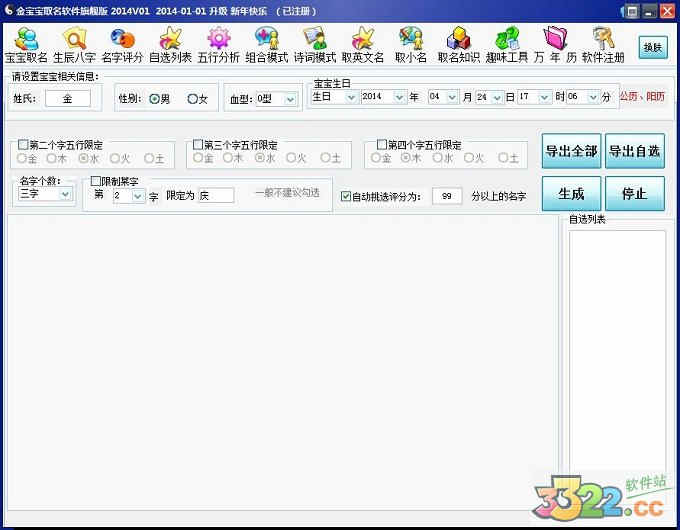
Task: Click the score 99 input field
Action: 447,196
